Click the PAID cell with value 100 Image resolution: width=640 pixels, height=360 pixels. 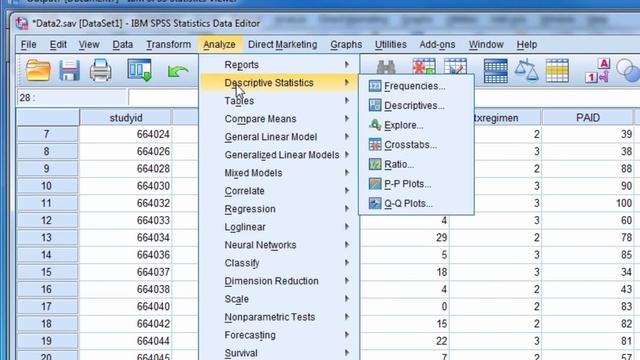tap(588, 203)
